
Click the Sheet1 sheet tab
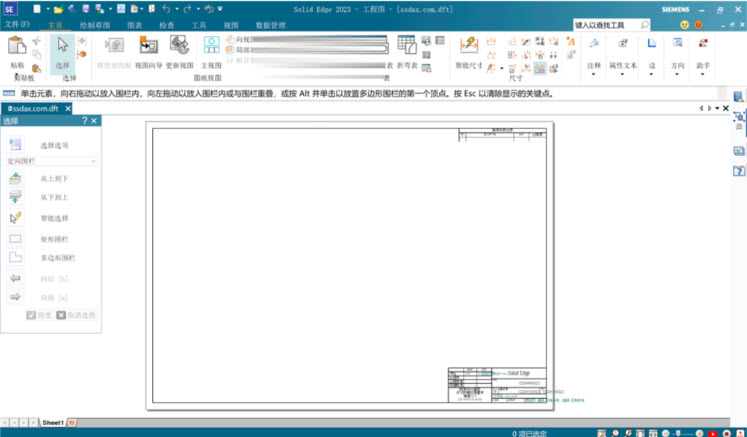[x=53, y=423]
